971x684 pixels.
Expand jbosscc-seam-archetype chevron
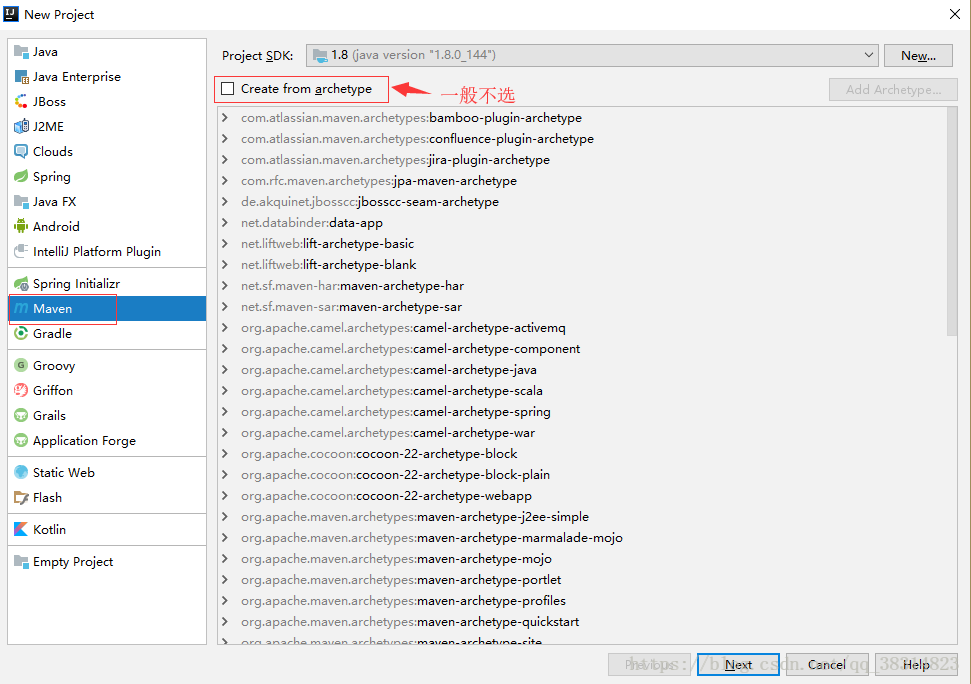225,202
